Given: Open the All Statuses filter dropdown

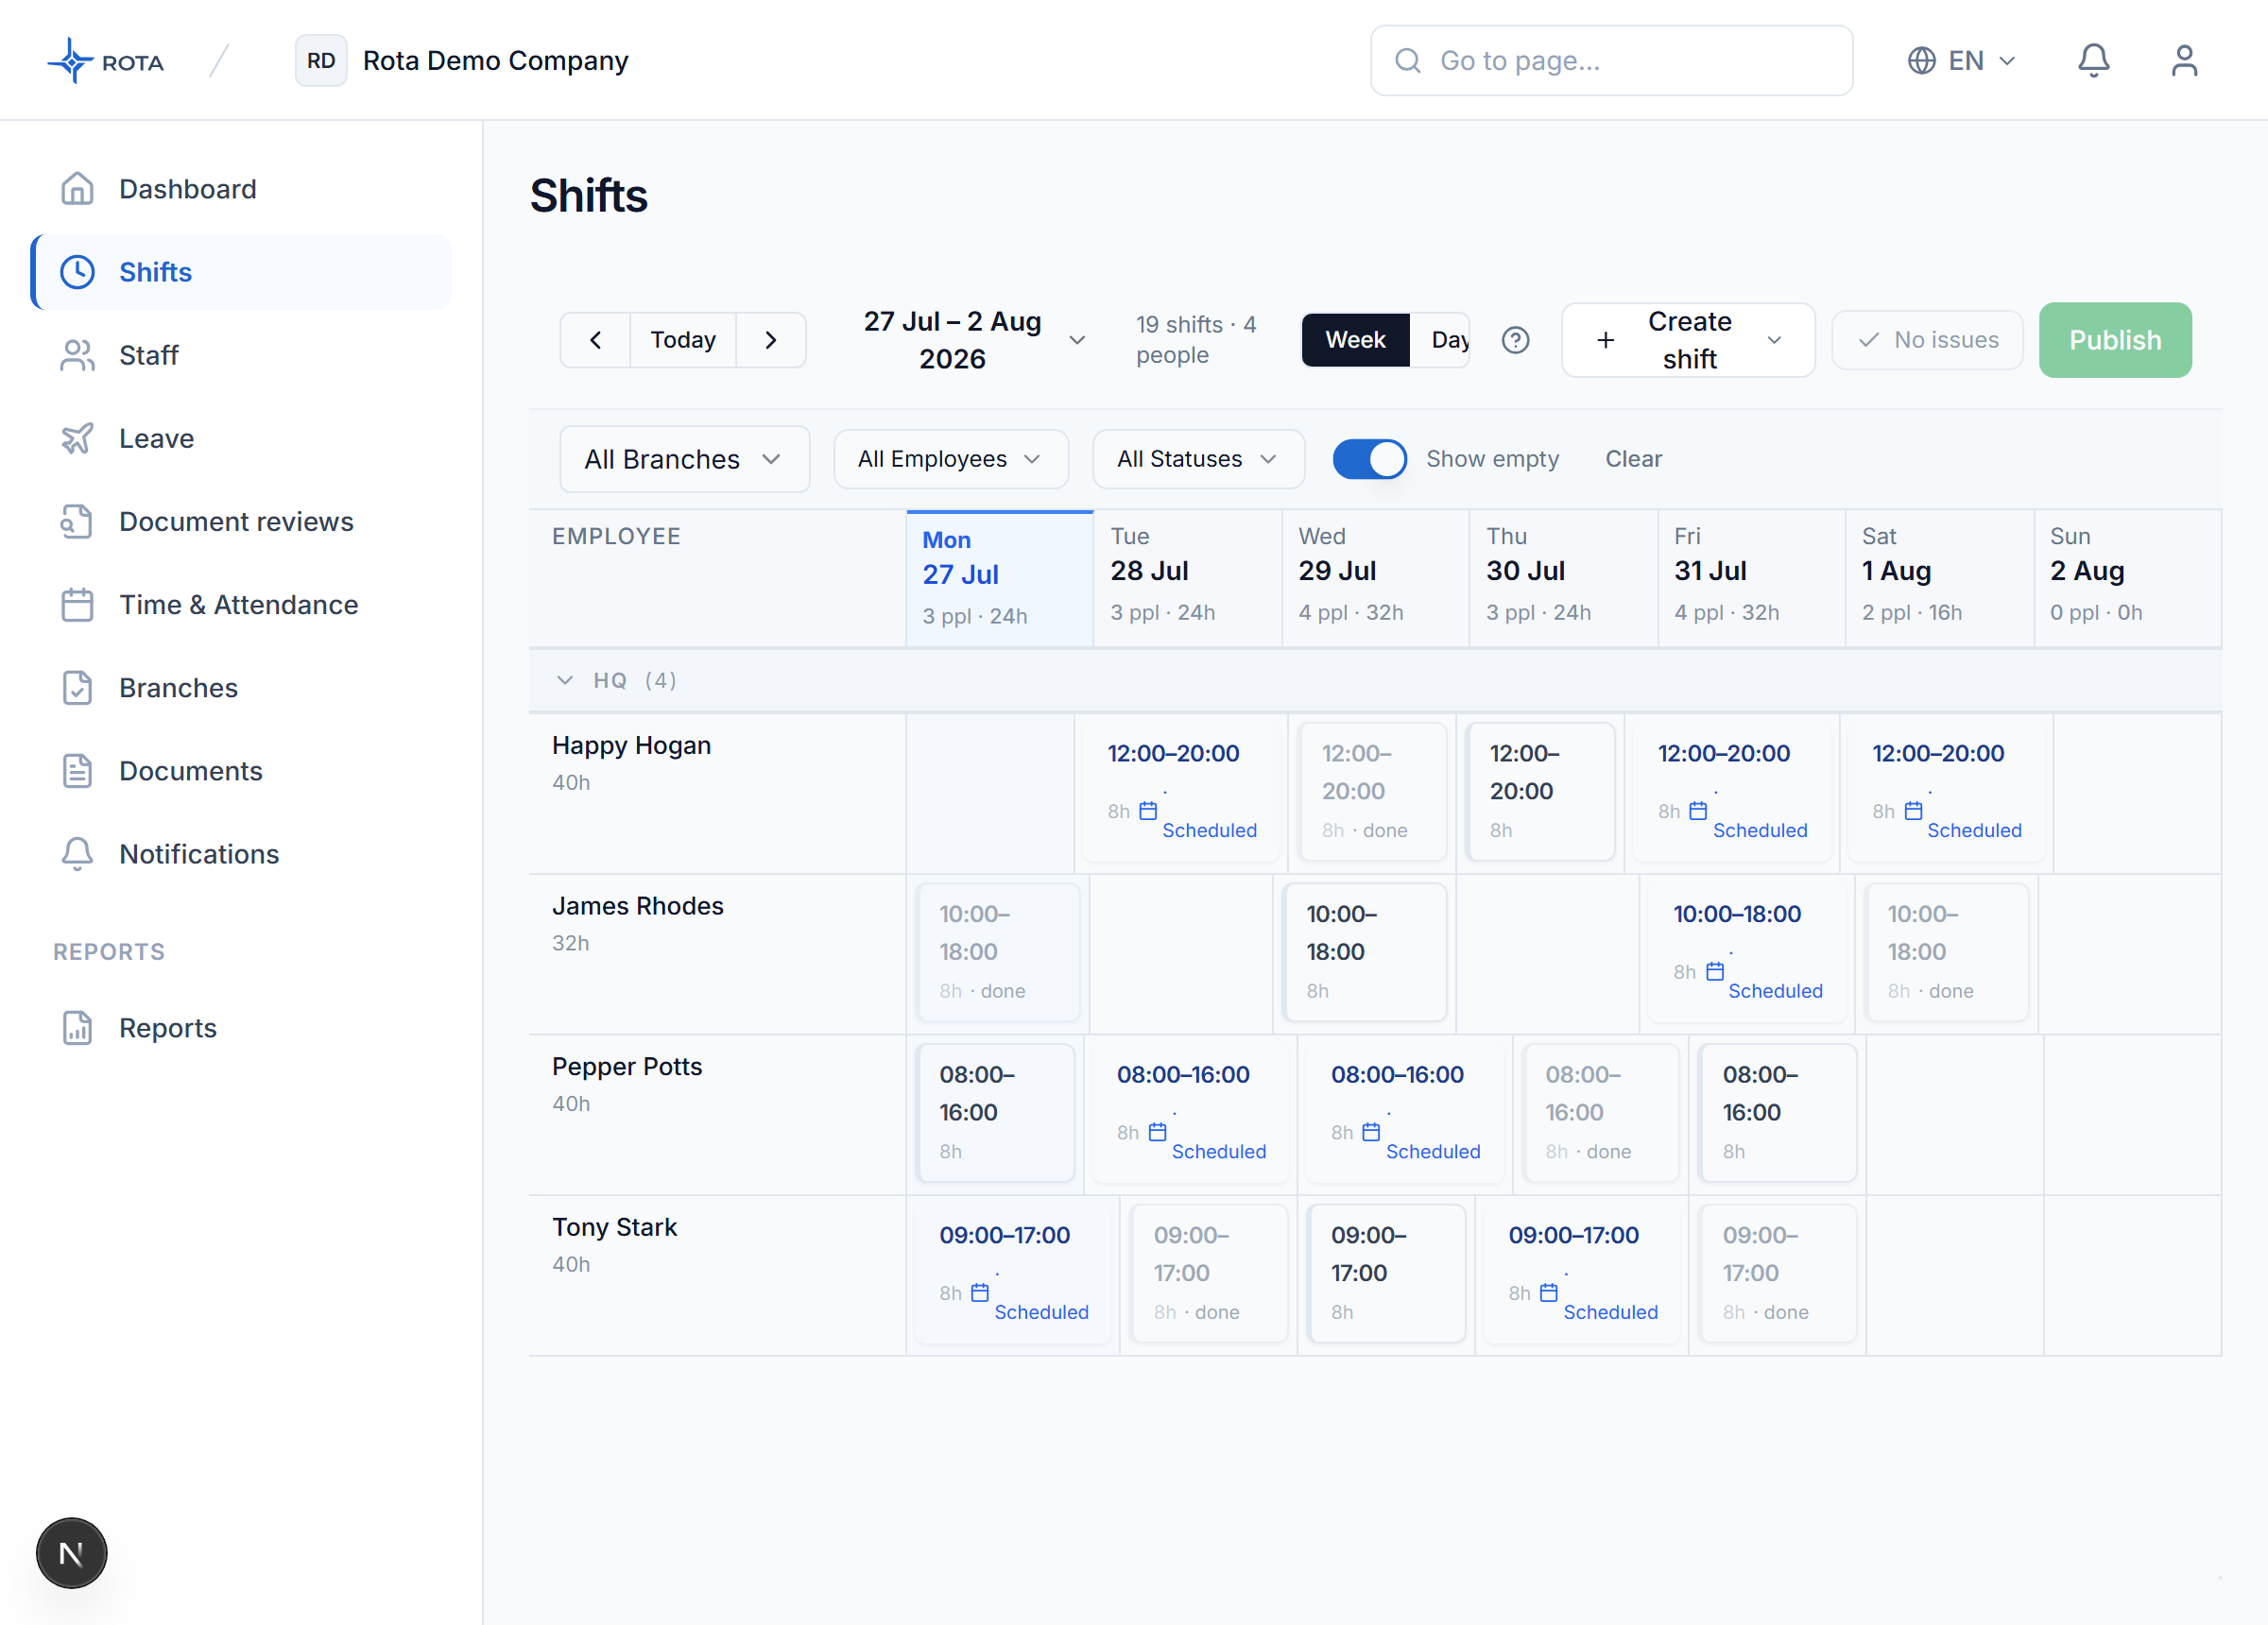Looking at the screenshot, I should pyautogui.click(x=1198, y=459).
